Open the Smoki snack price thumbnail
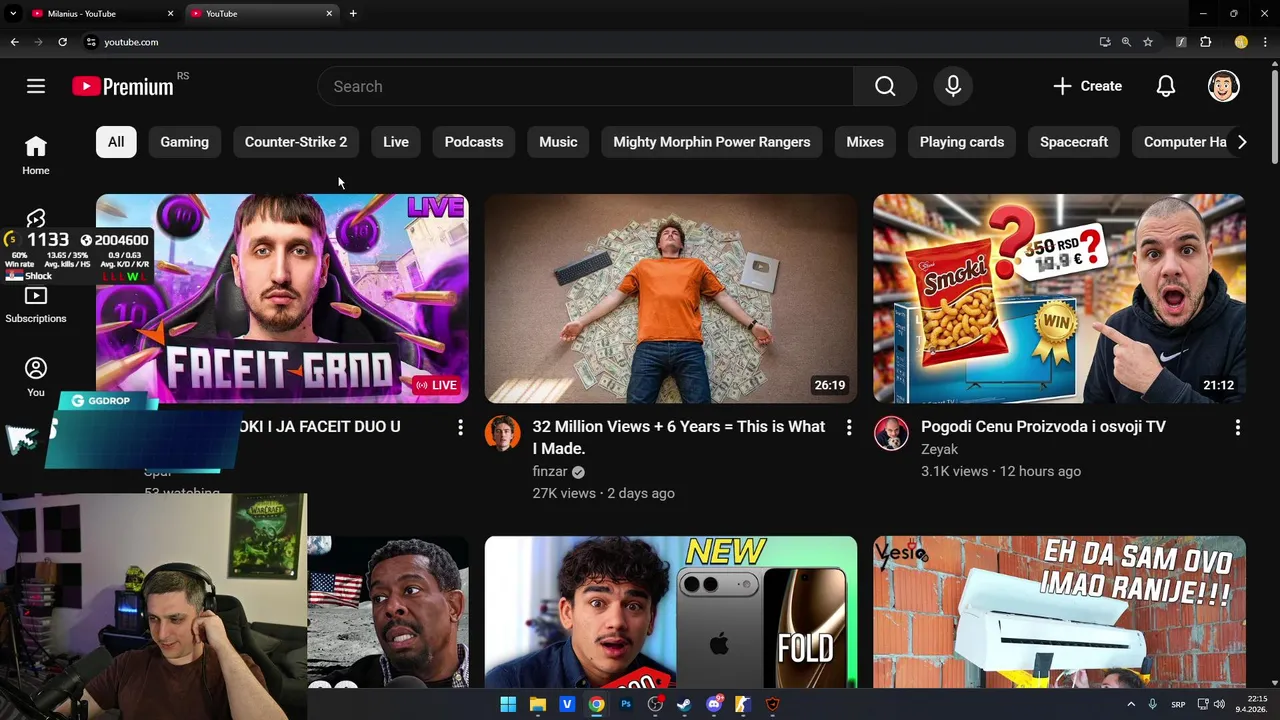This screenshot has height=720, width=1280. 1059,298
